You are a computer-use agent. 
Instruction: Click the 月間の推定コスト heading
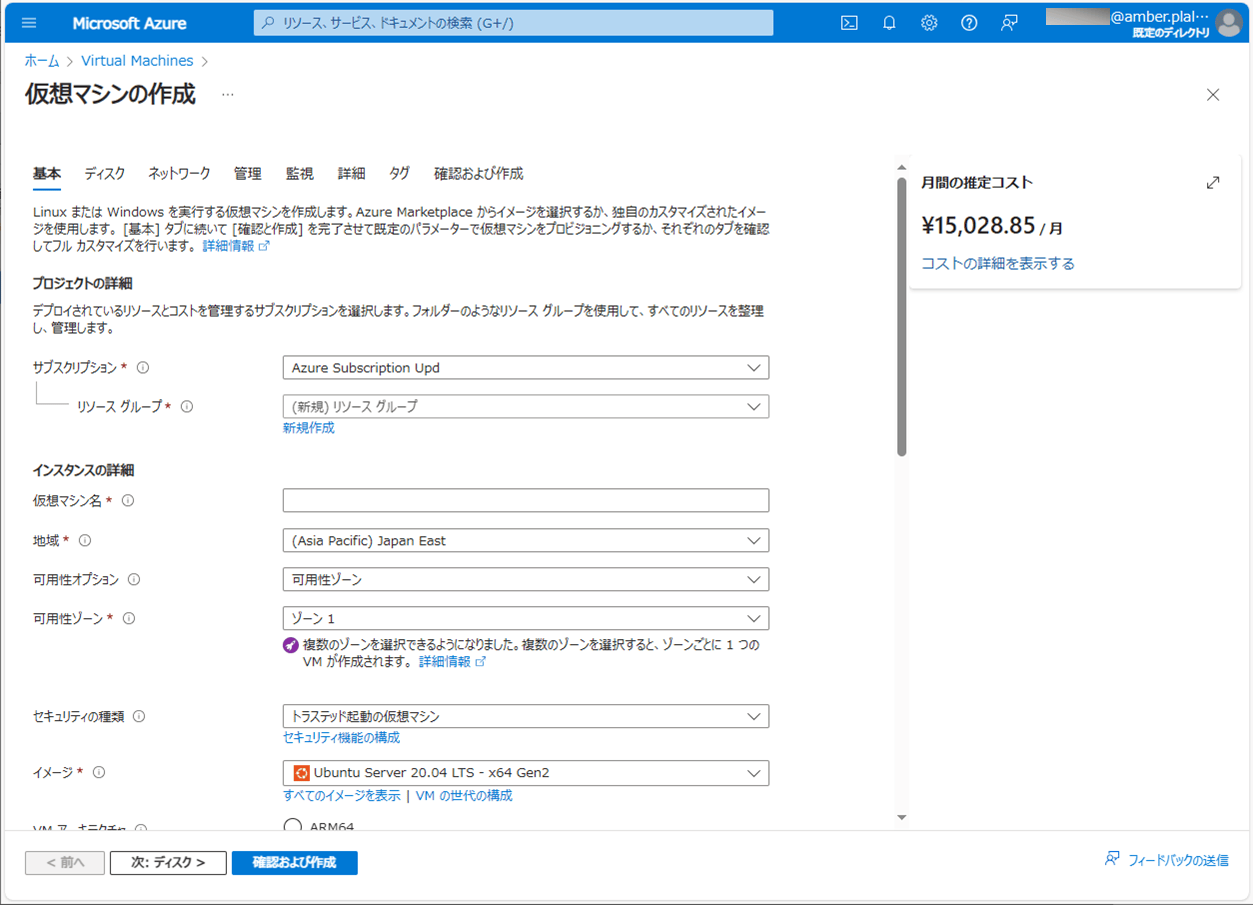tap(977, 183)
